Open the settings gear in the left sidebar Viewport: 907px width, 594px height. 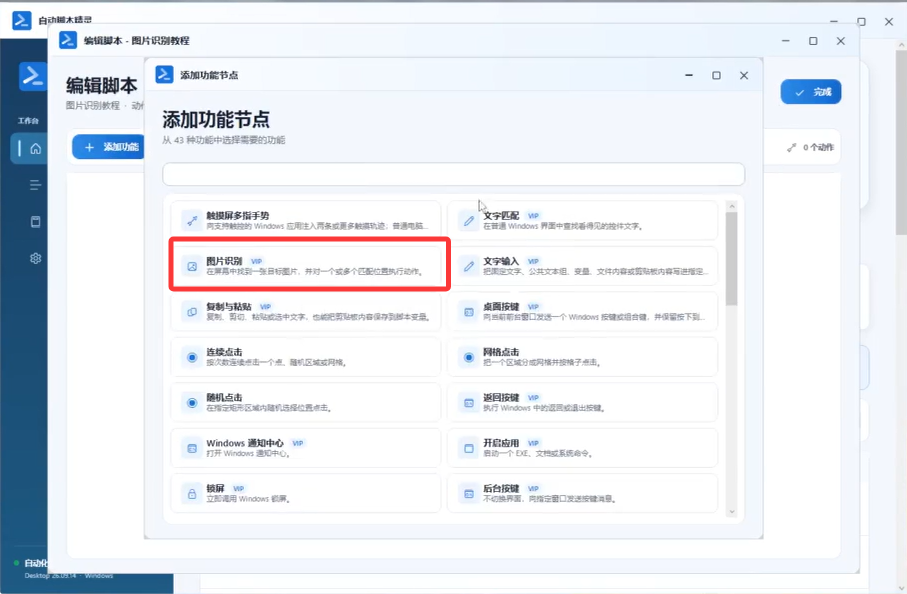35,258
